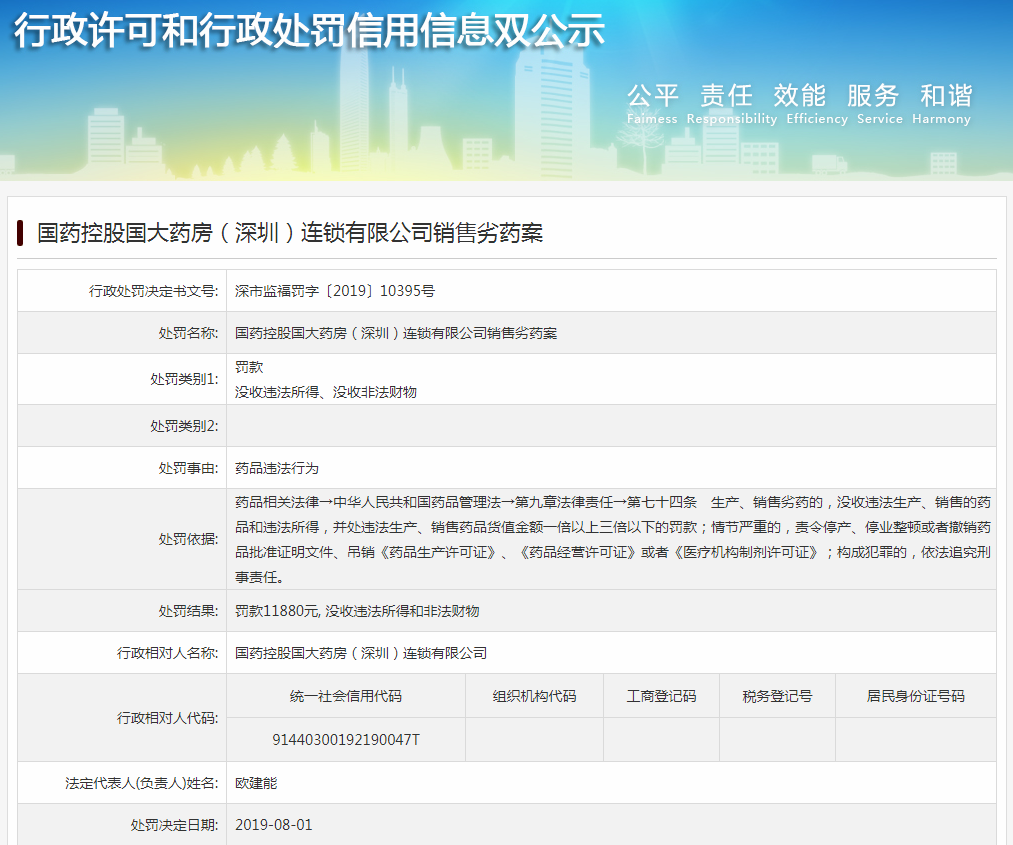Click the 处罚依据 label
Viewport: 1013px width, 845px height.
coord(188,539)
